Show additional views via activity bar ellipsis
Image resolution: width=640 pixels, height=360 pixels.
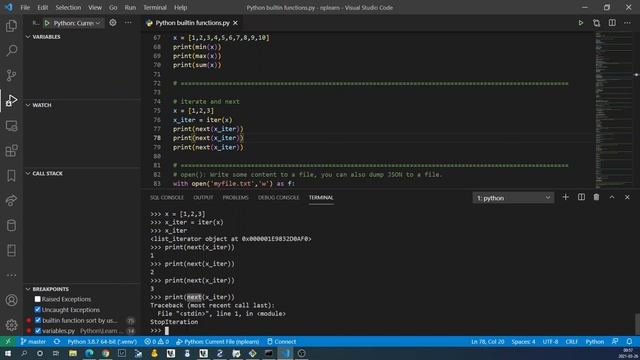[11, 275]
